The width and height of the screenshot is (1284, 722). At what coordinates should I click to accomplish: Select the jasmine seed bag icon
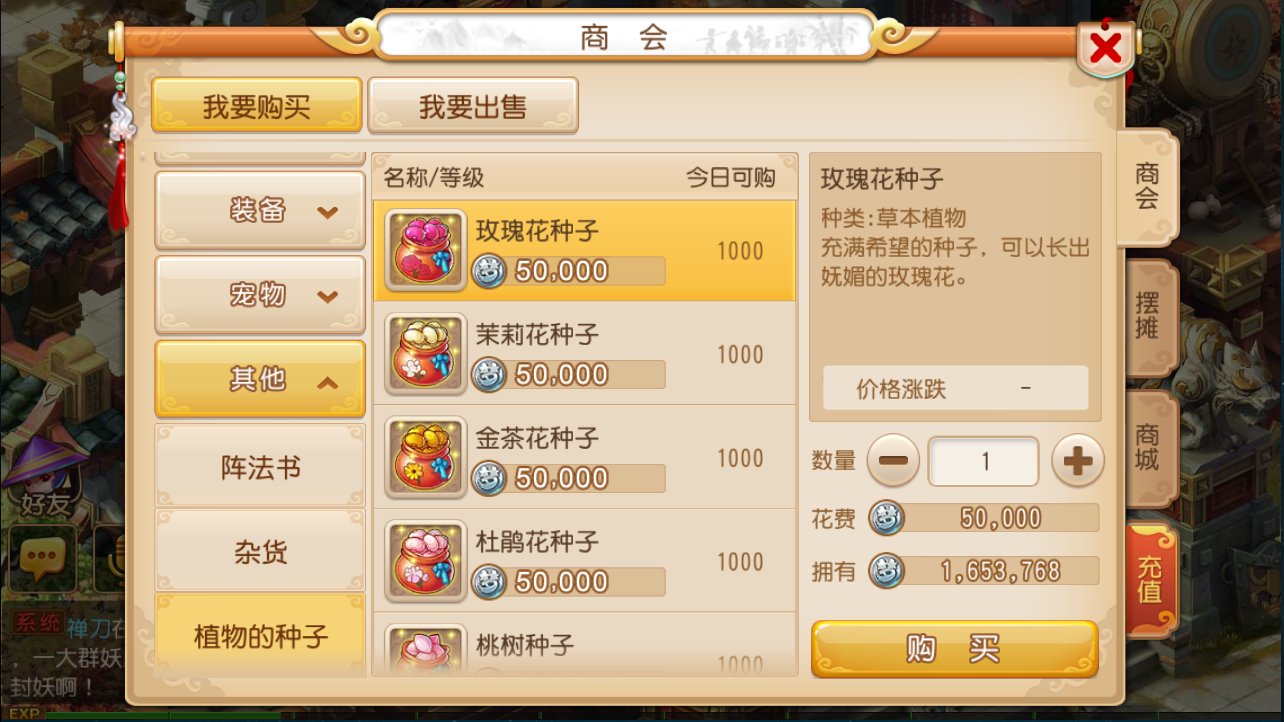coord(425,354)
